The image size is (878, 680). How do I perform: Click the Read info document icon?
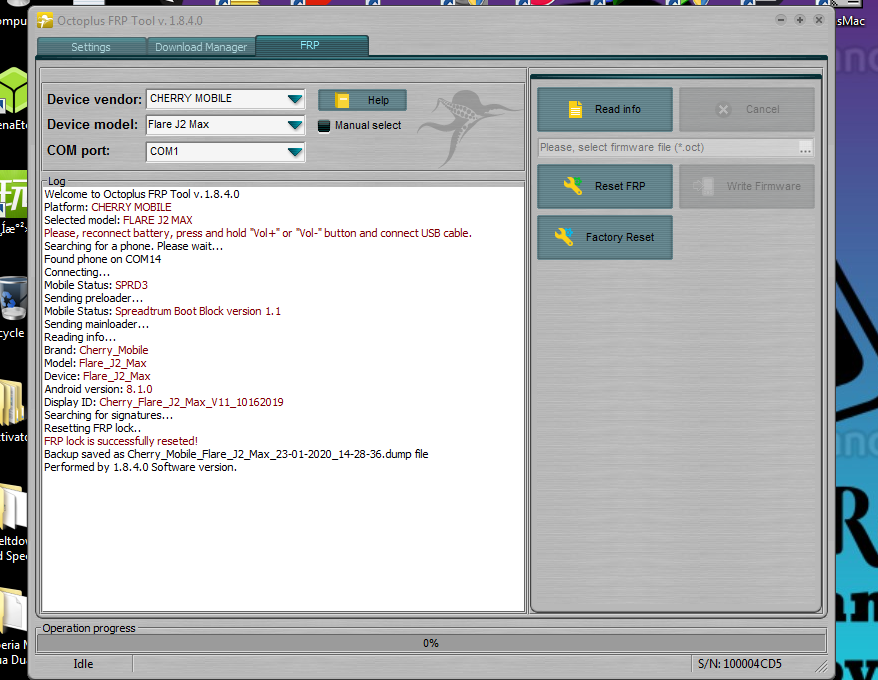click(576, 109)
